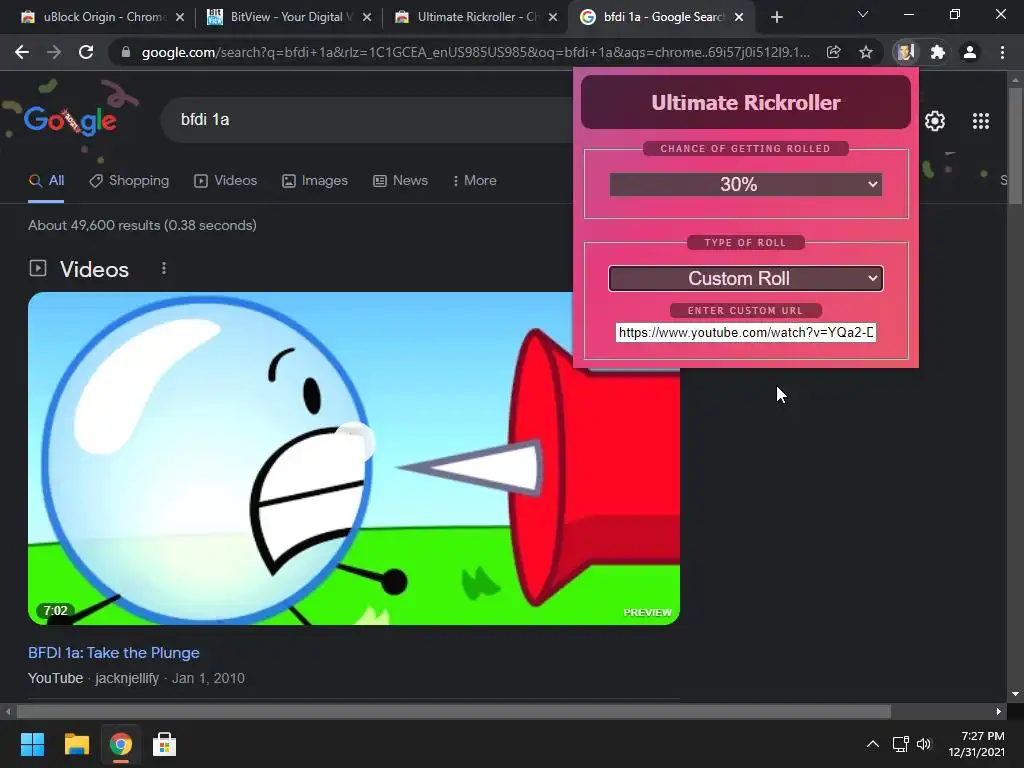
Task: Show hidden system tray icons
Action: [872, 744]
